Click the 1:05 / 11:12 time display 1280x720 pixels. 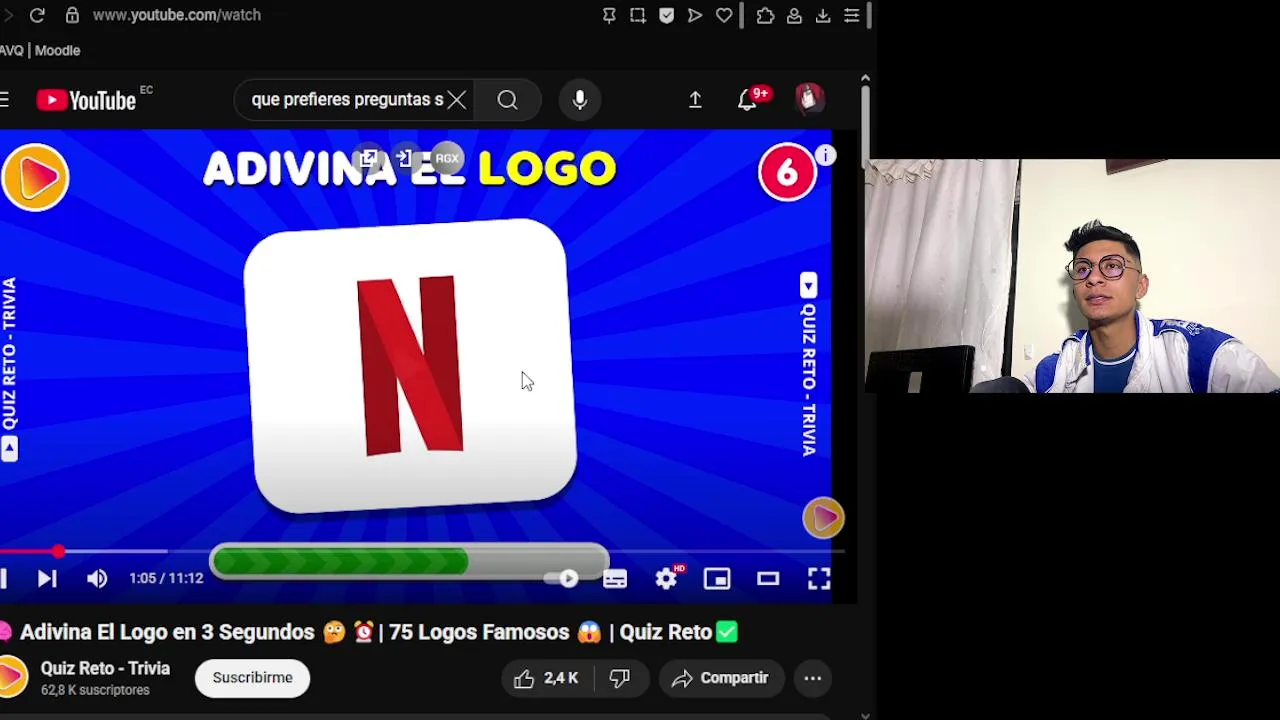(166, 578)
